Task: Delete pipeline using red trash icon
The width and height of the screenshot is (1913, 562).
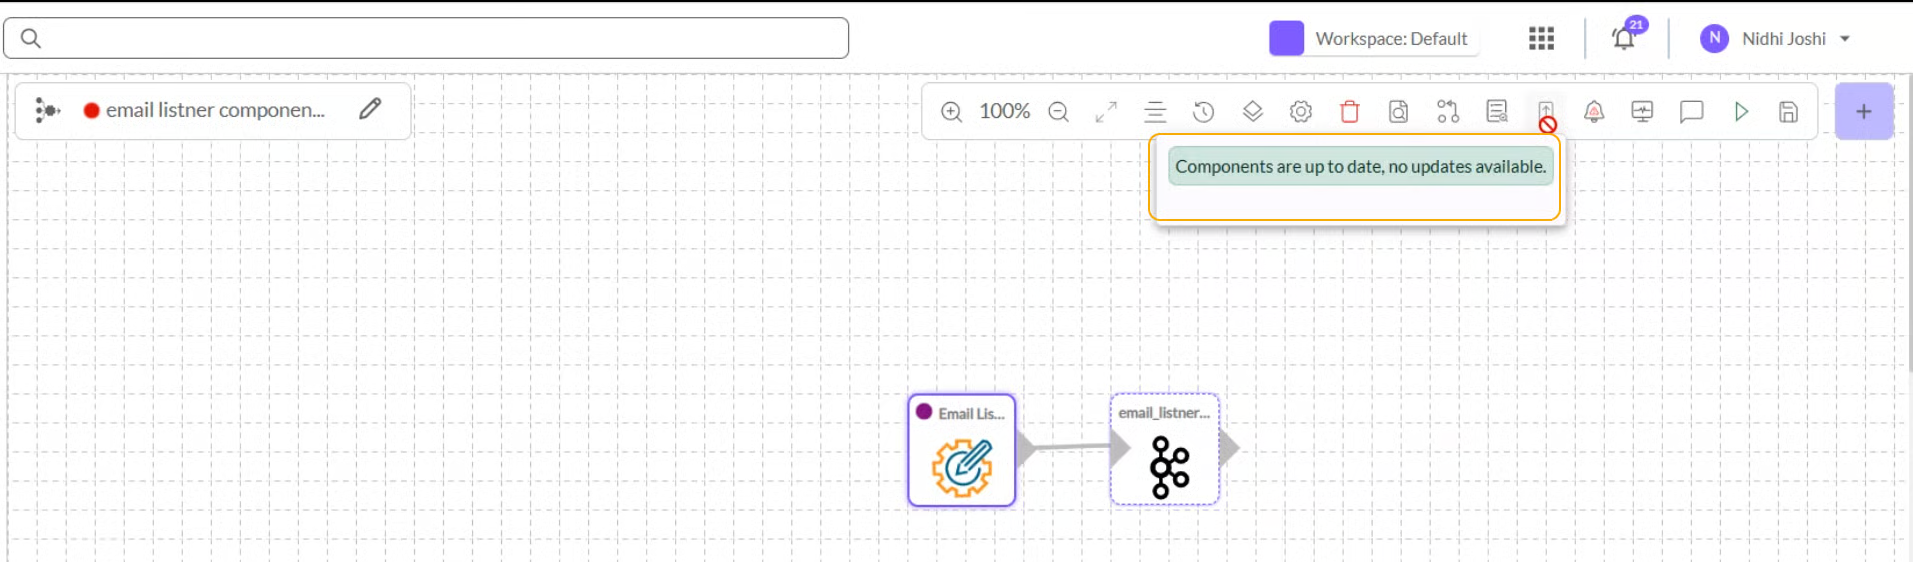Action: point(1349,112)
